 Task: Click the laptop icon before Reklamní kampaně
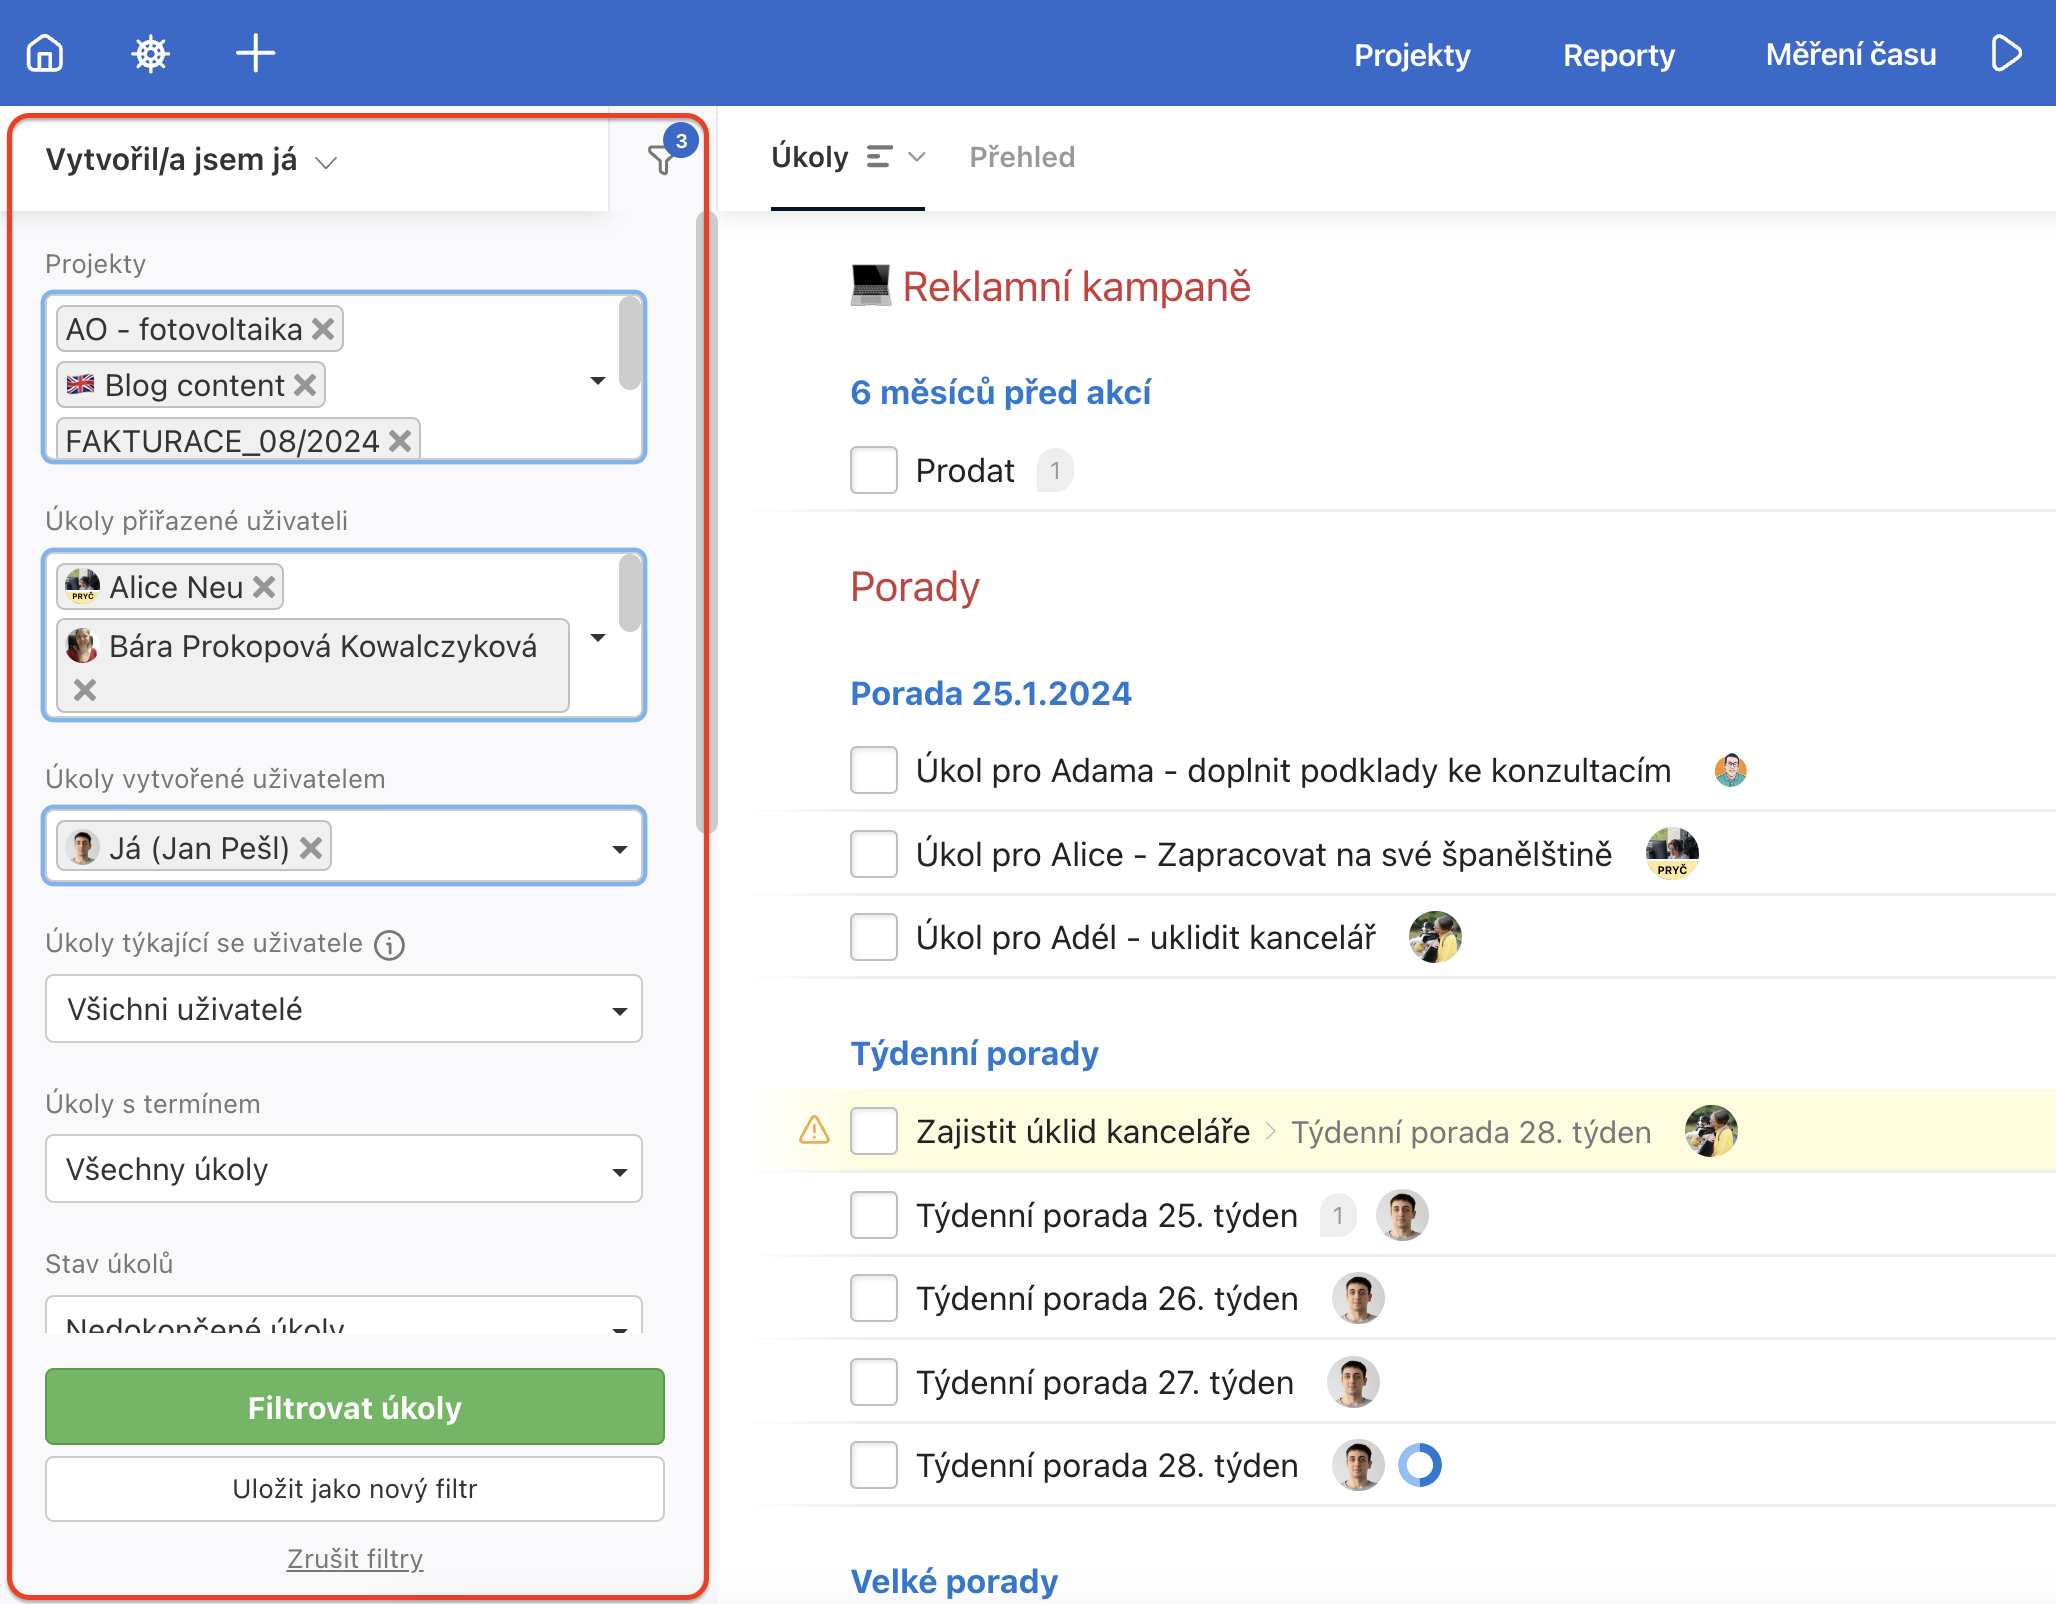coord(870,286)
